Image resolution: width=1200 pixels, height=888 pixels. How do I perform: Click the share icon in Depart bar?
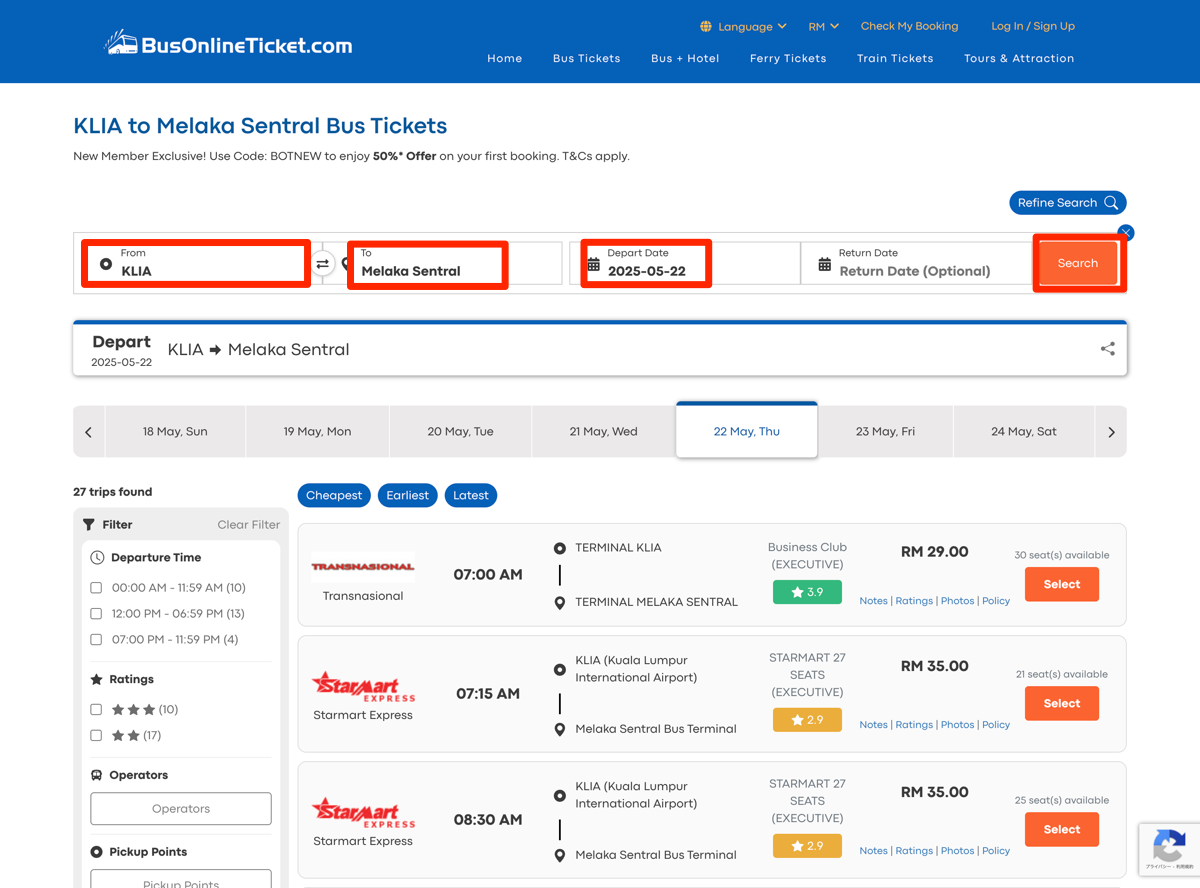coord(1107,349)
